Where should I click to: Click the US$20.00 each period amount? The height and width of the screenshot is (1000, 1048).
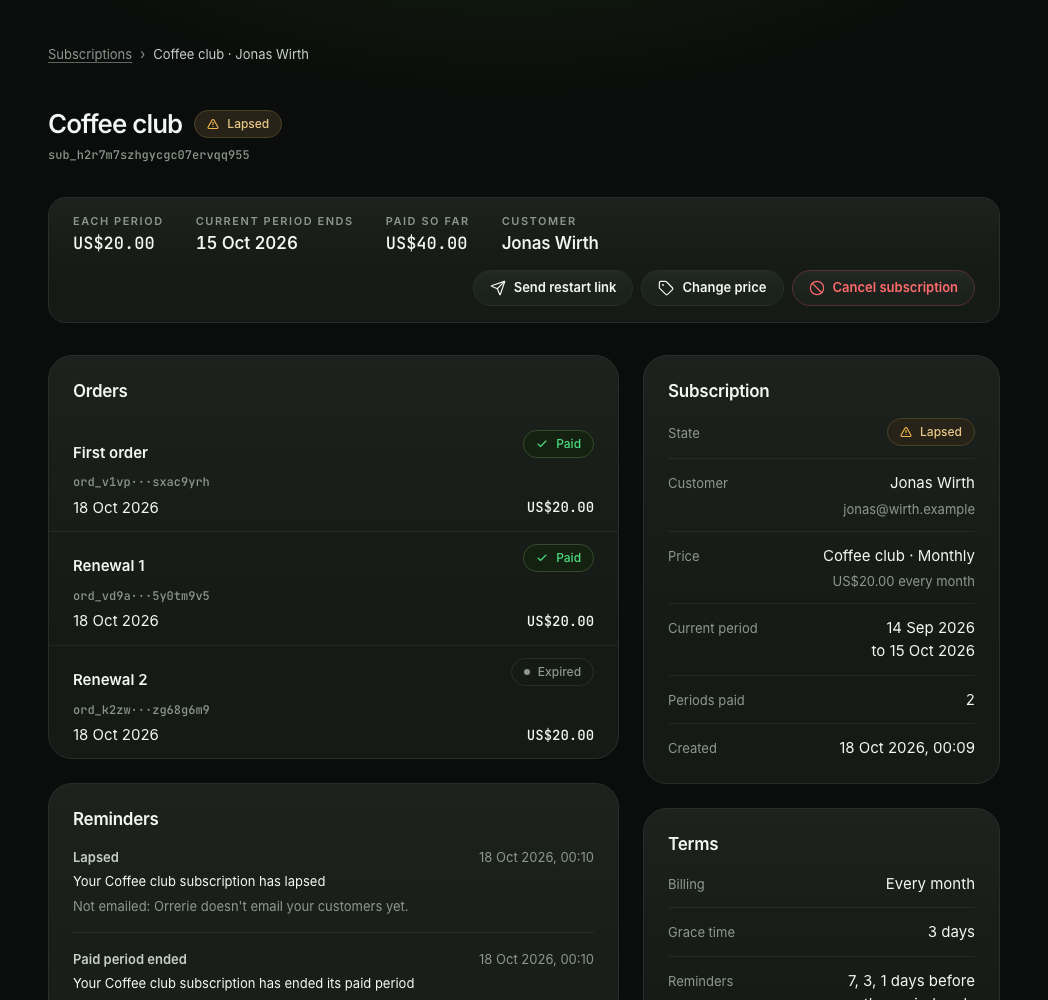pos(114,243)
